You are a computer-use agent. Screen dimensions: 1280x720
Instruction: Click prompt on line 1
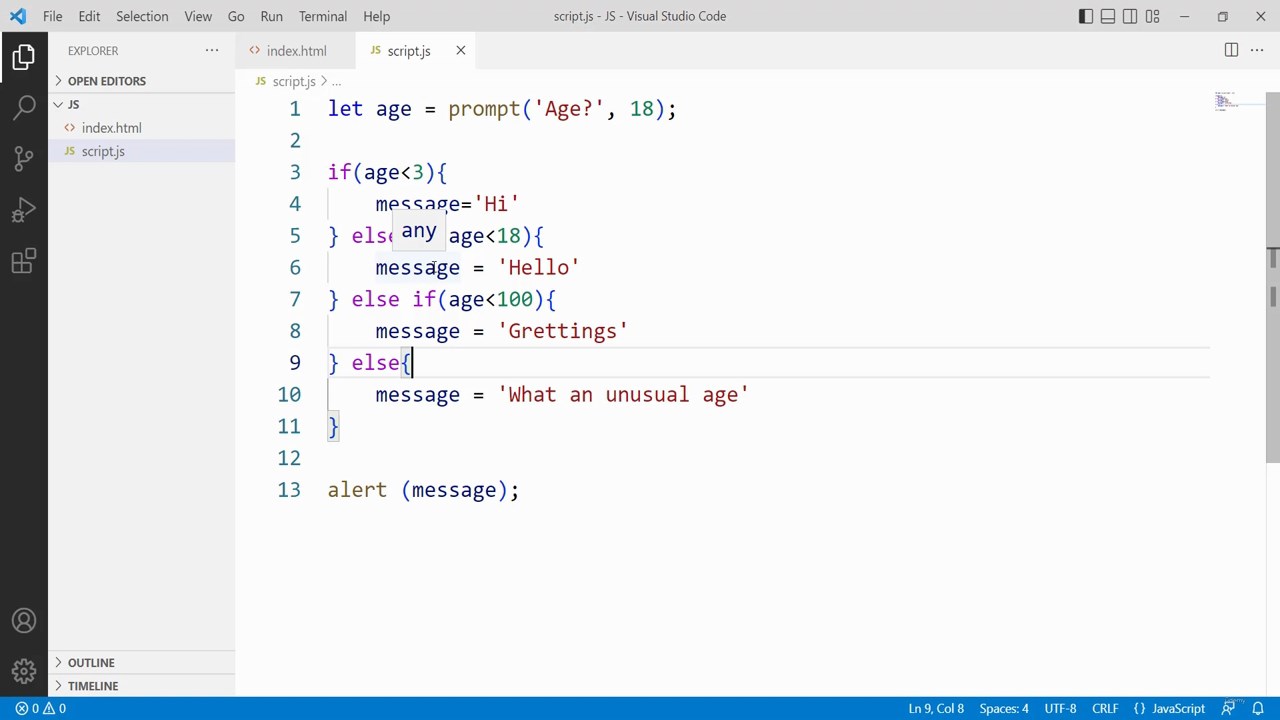(x=484, y=109)
